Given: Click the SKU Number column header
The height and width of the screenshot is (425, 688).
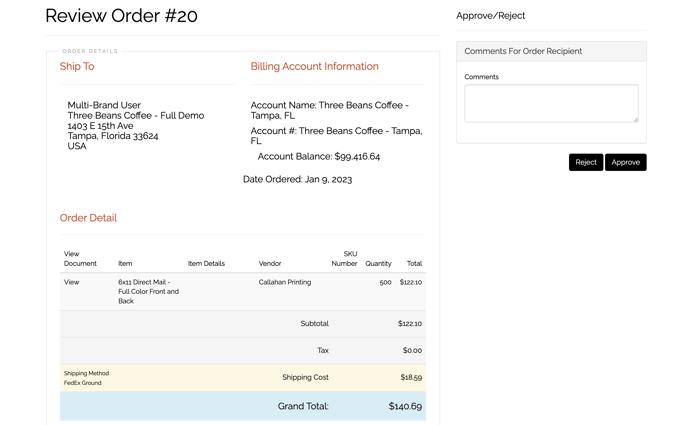Looking at the screenshot, I should coord(344,259).
